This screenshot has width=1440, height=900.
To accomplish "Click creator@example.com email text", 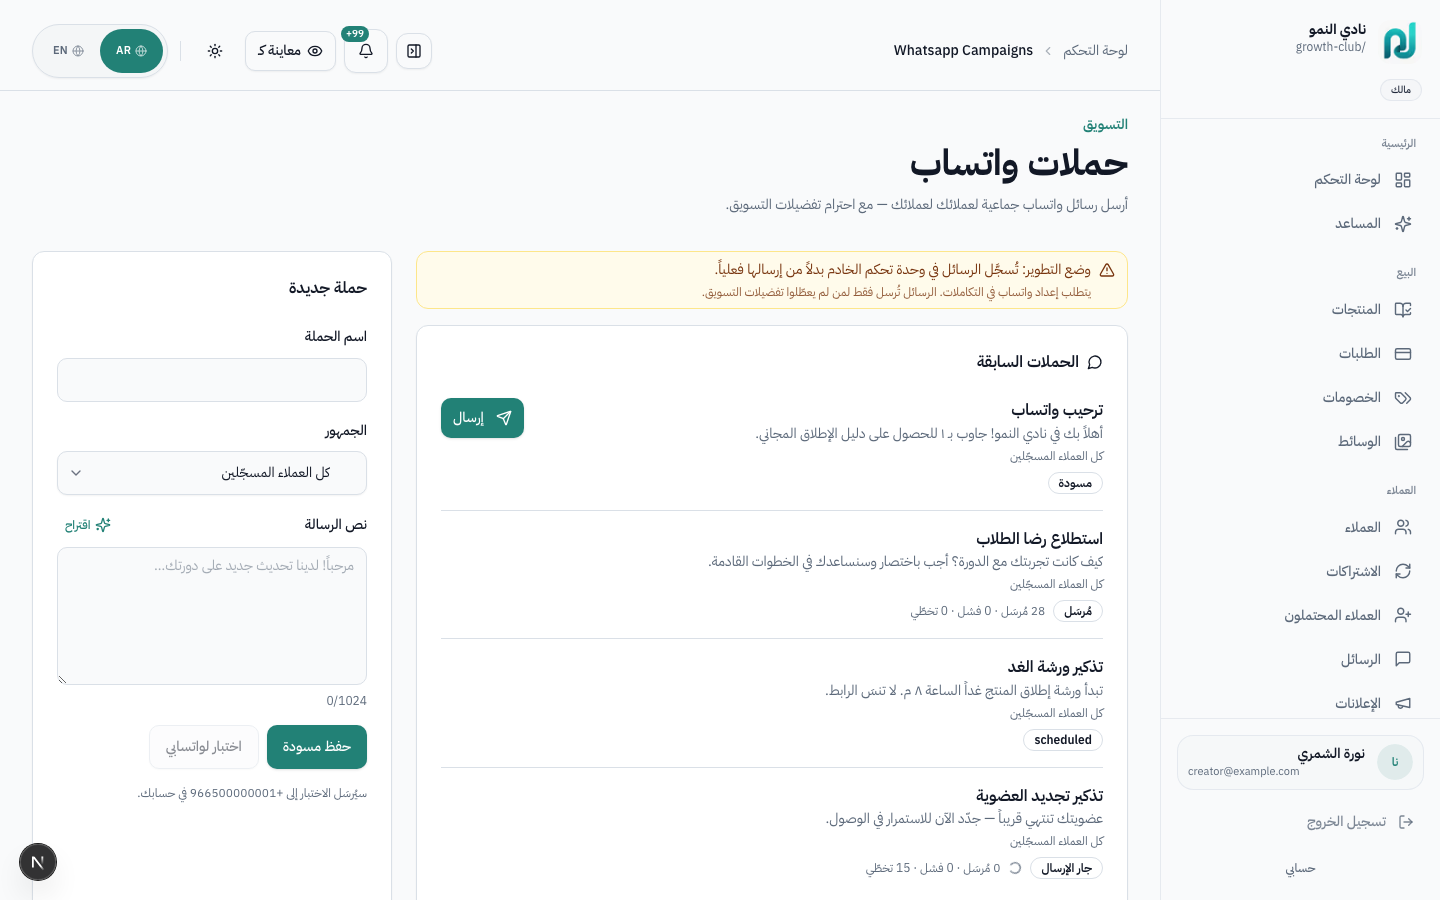I will [x=1244, y=771].
